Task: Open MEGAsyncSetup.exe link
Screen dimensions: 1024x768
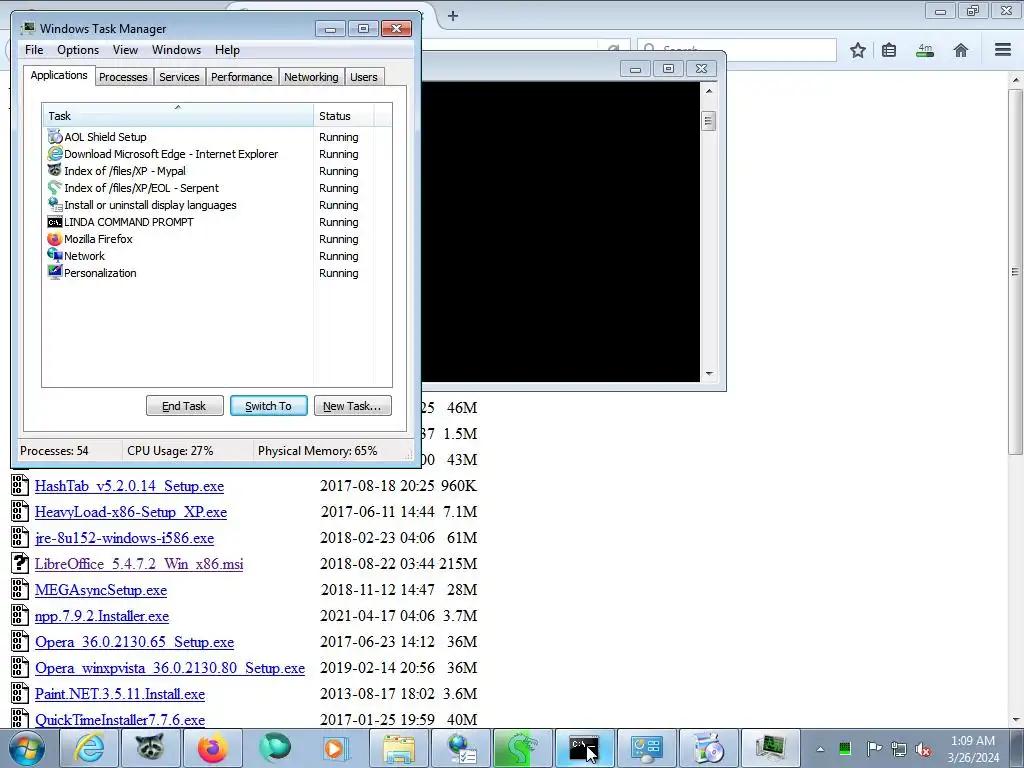Action: pos(101,590)
